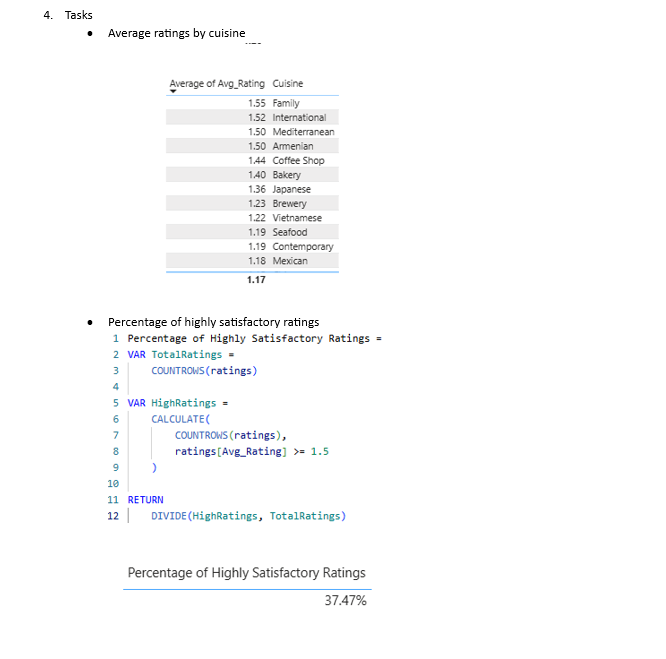Click 'ratings[Avg_Rating] >= 1.5' on line 8
The width and height of the screenshot is (666, 659).
point(251,451)
